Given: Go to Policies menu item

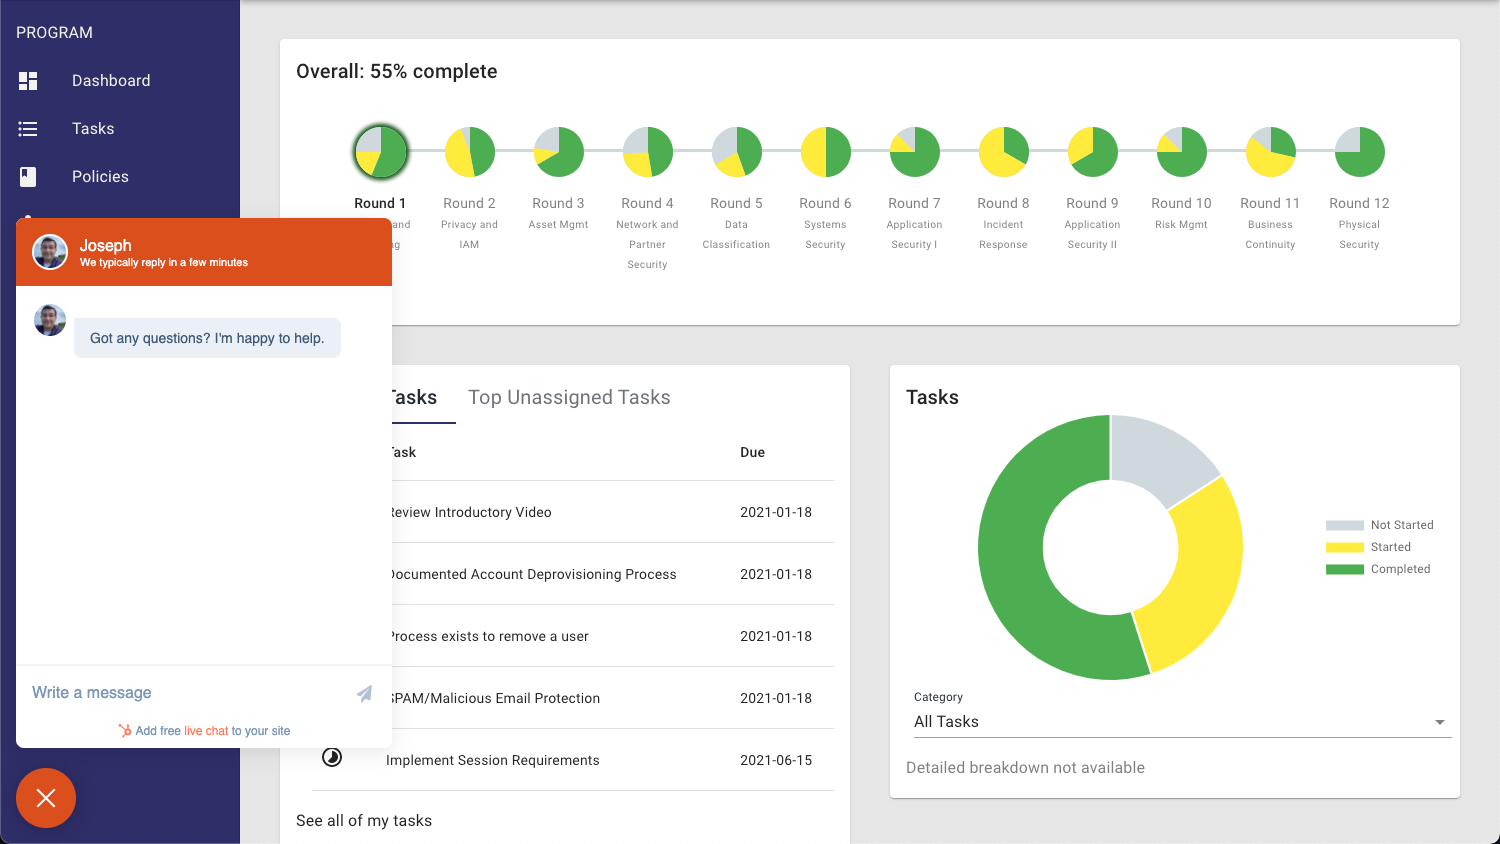Looking at the screenshot, I should point(100,177).
